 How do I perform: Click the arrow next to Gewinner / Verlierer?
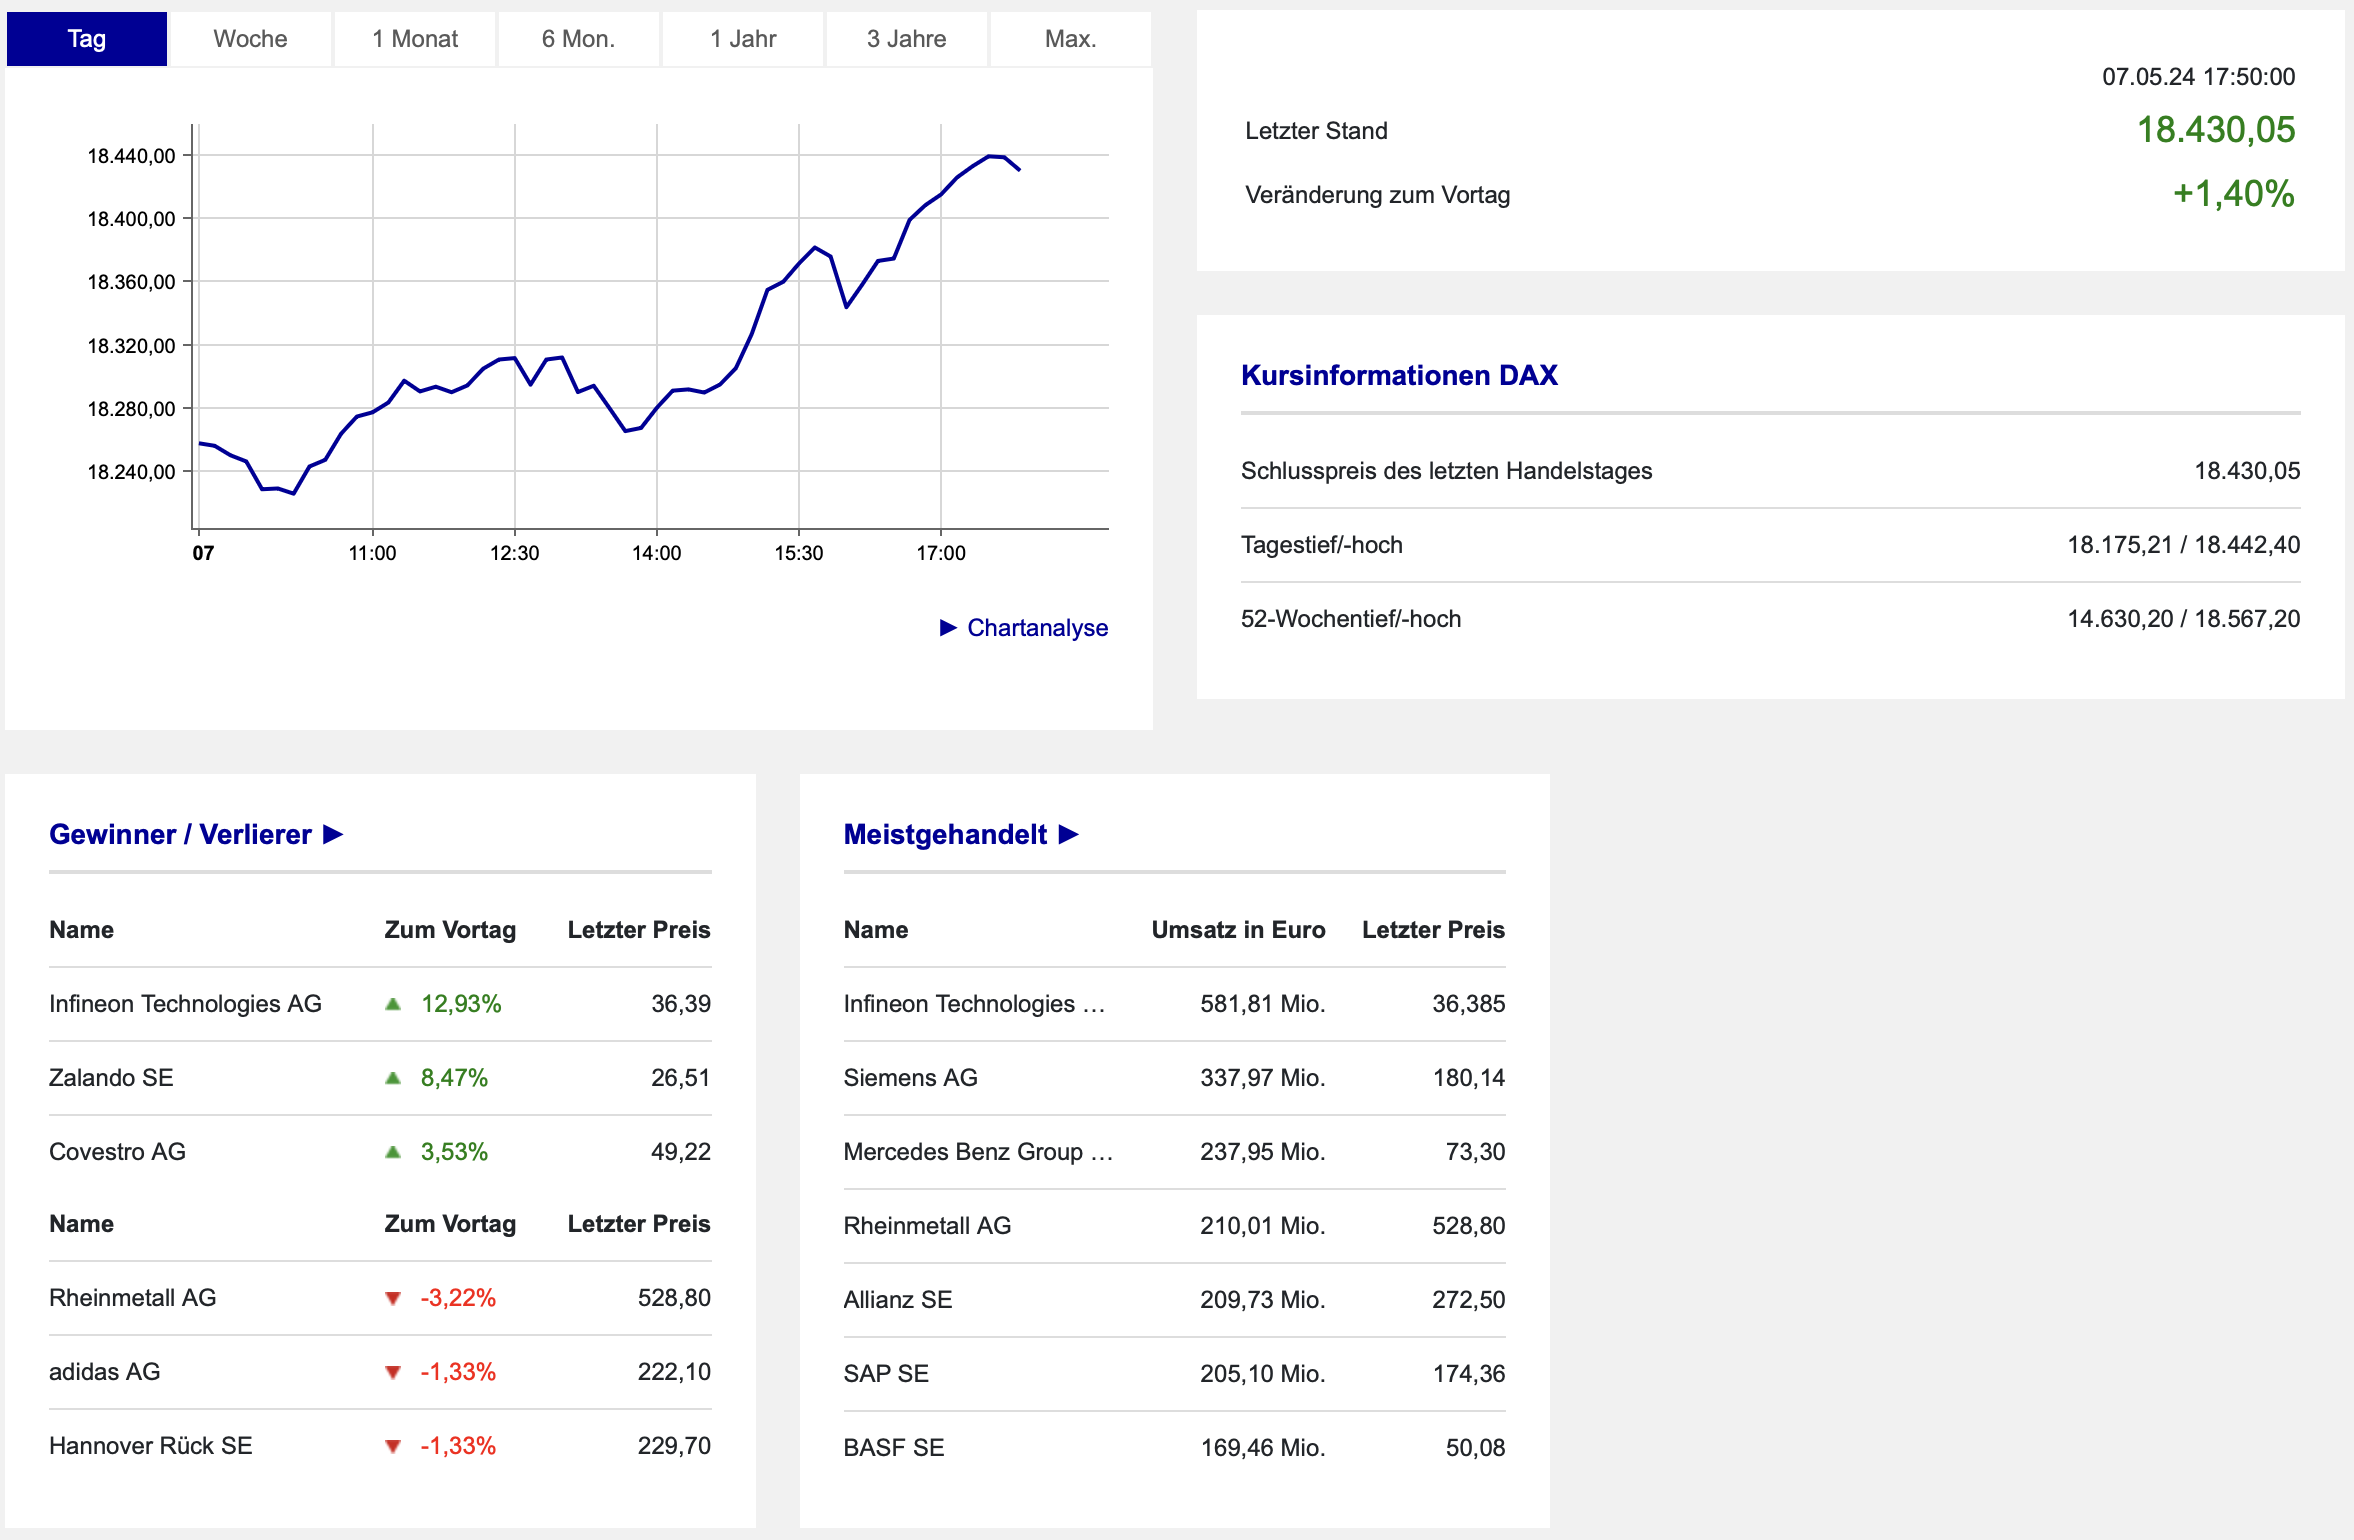333,835
